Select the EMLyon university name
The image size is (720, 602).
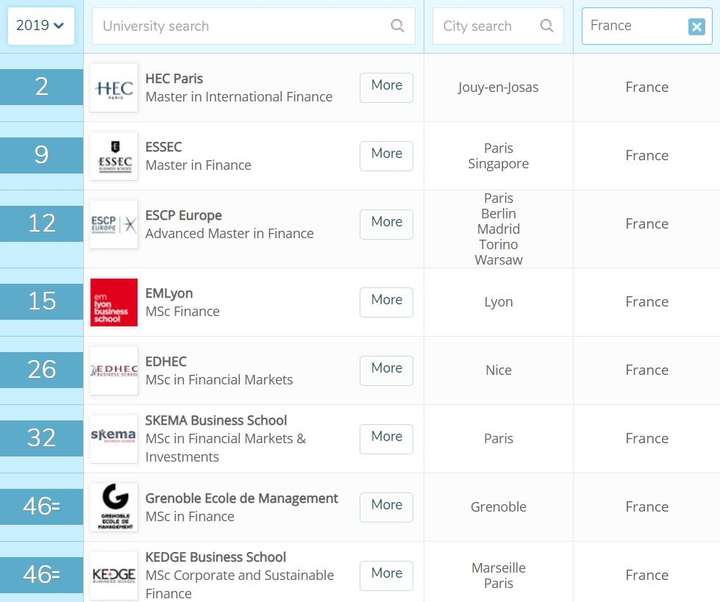tap(169, 293)
